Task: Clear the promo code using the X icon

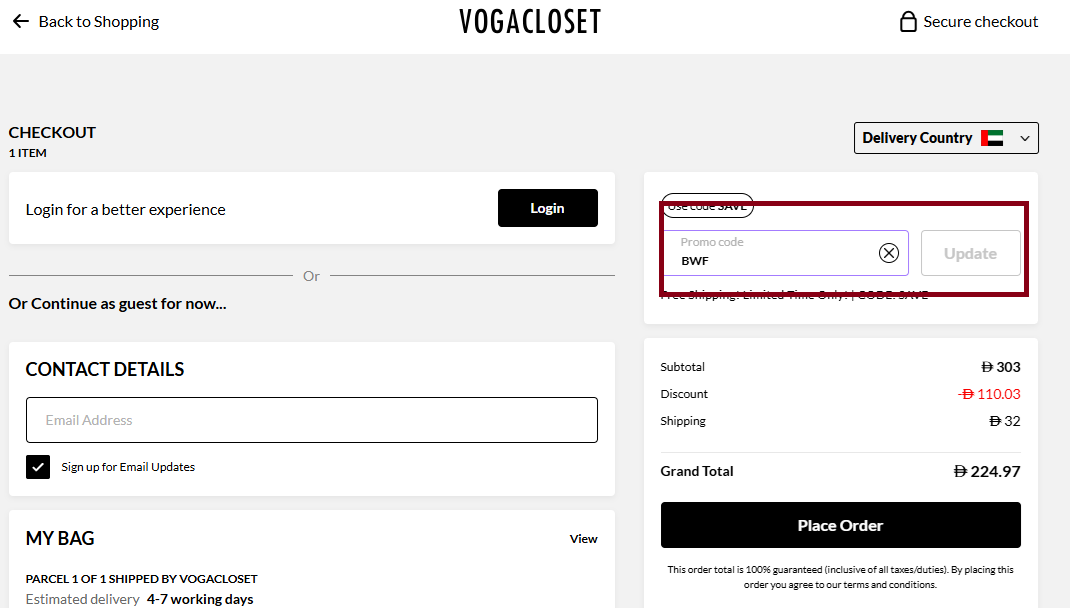Action: click(x=889, y=252)
